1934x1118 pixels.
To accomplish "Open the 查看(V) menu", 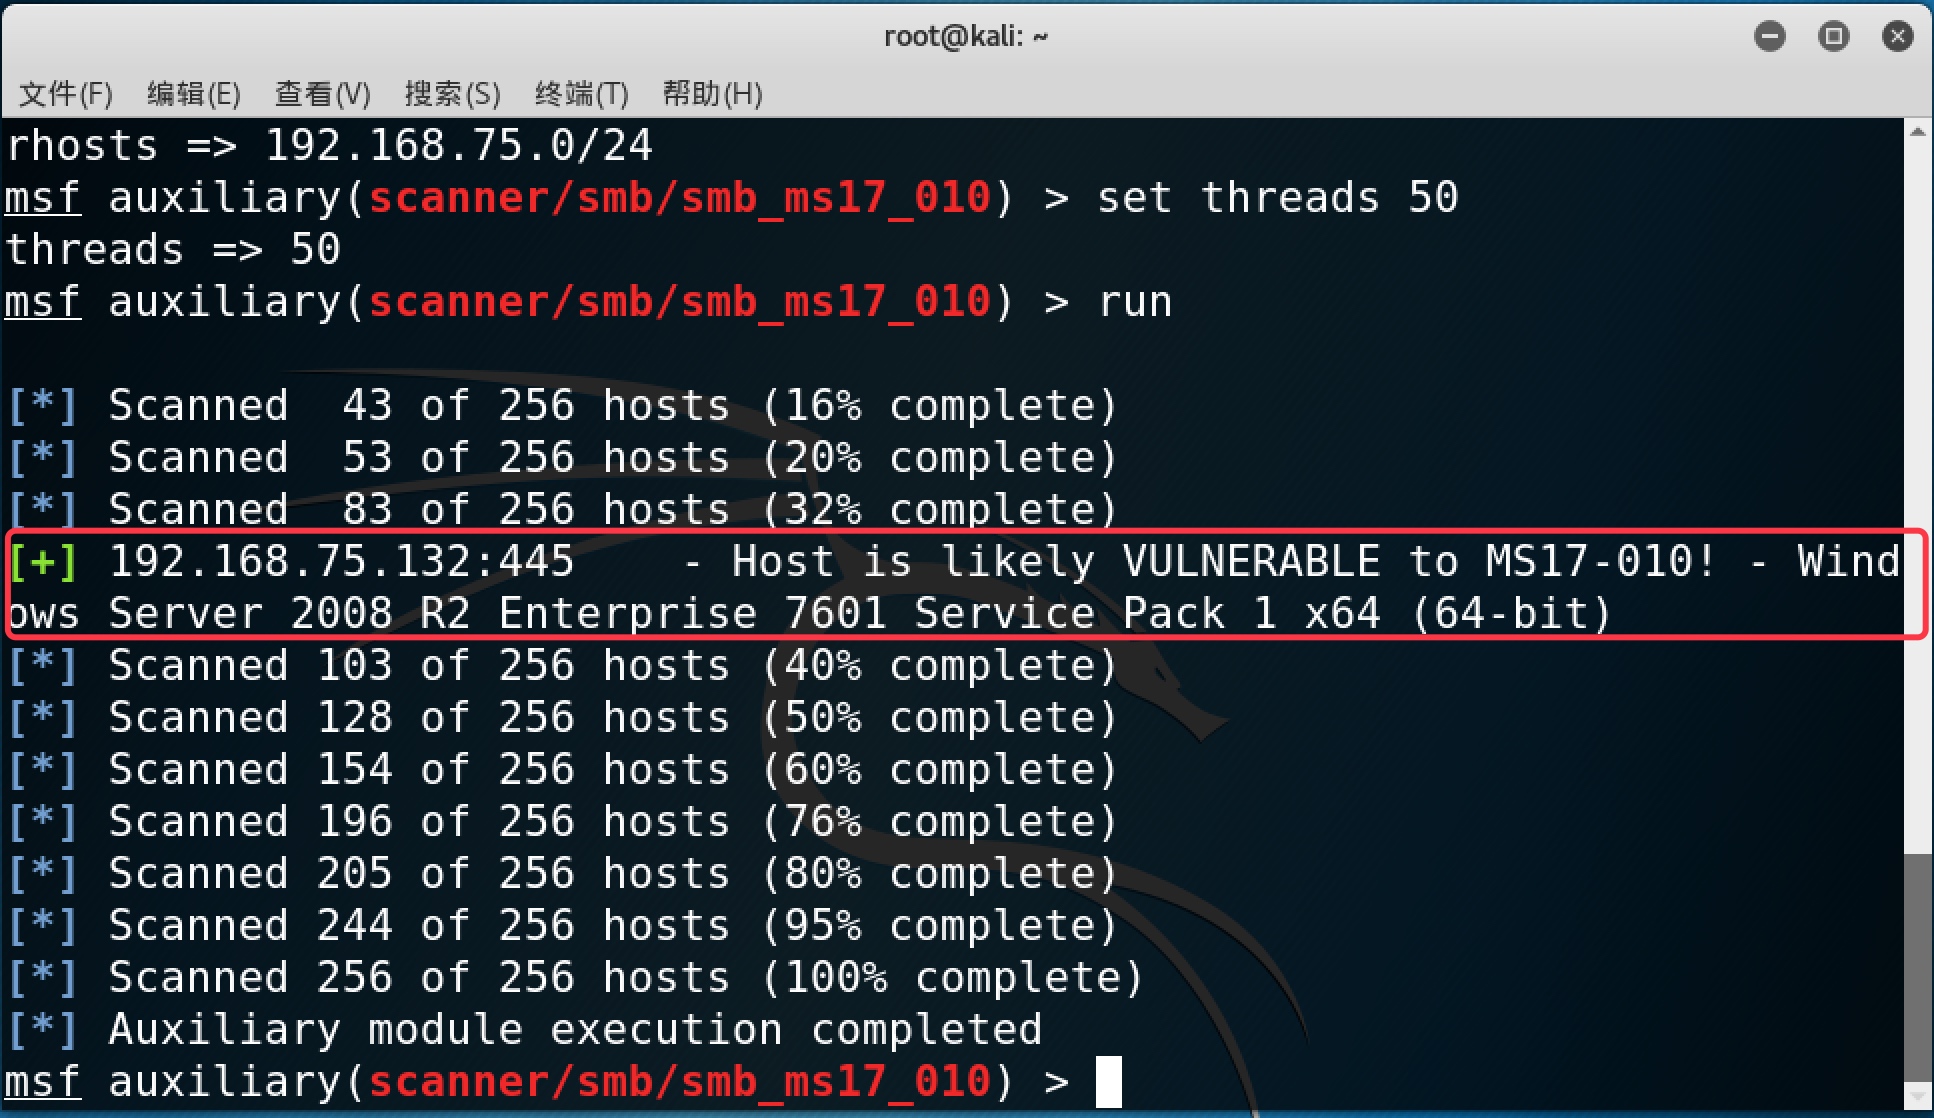I will coord(323,93).
